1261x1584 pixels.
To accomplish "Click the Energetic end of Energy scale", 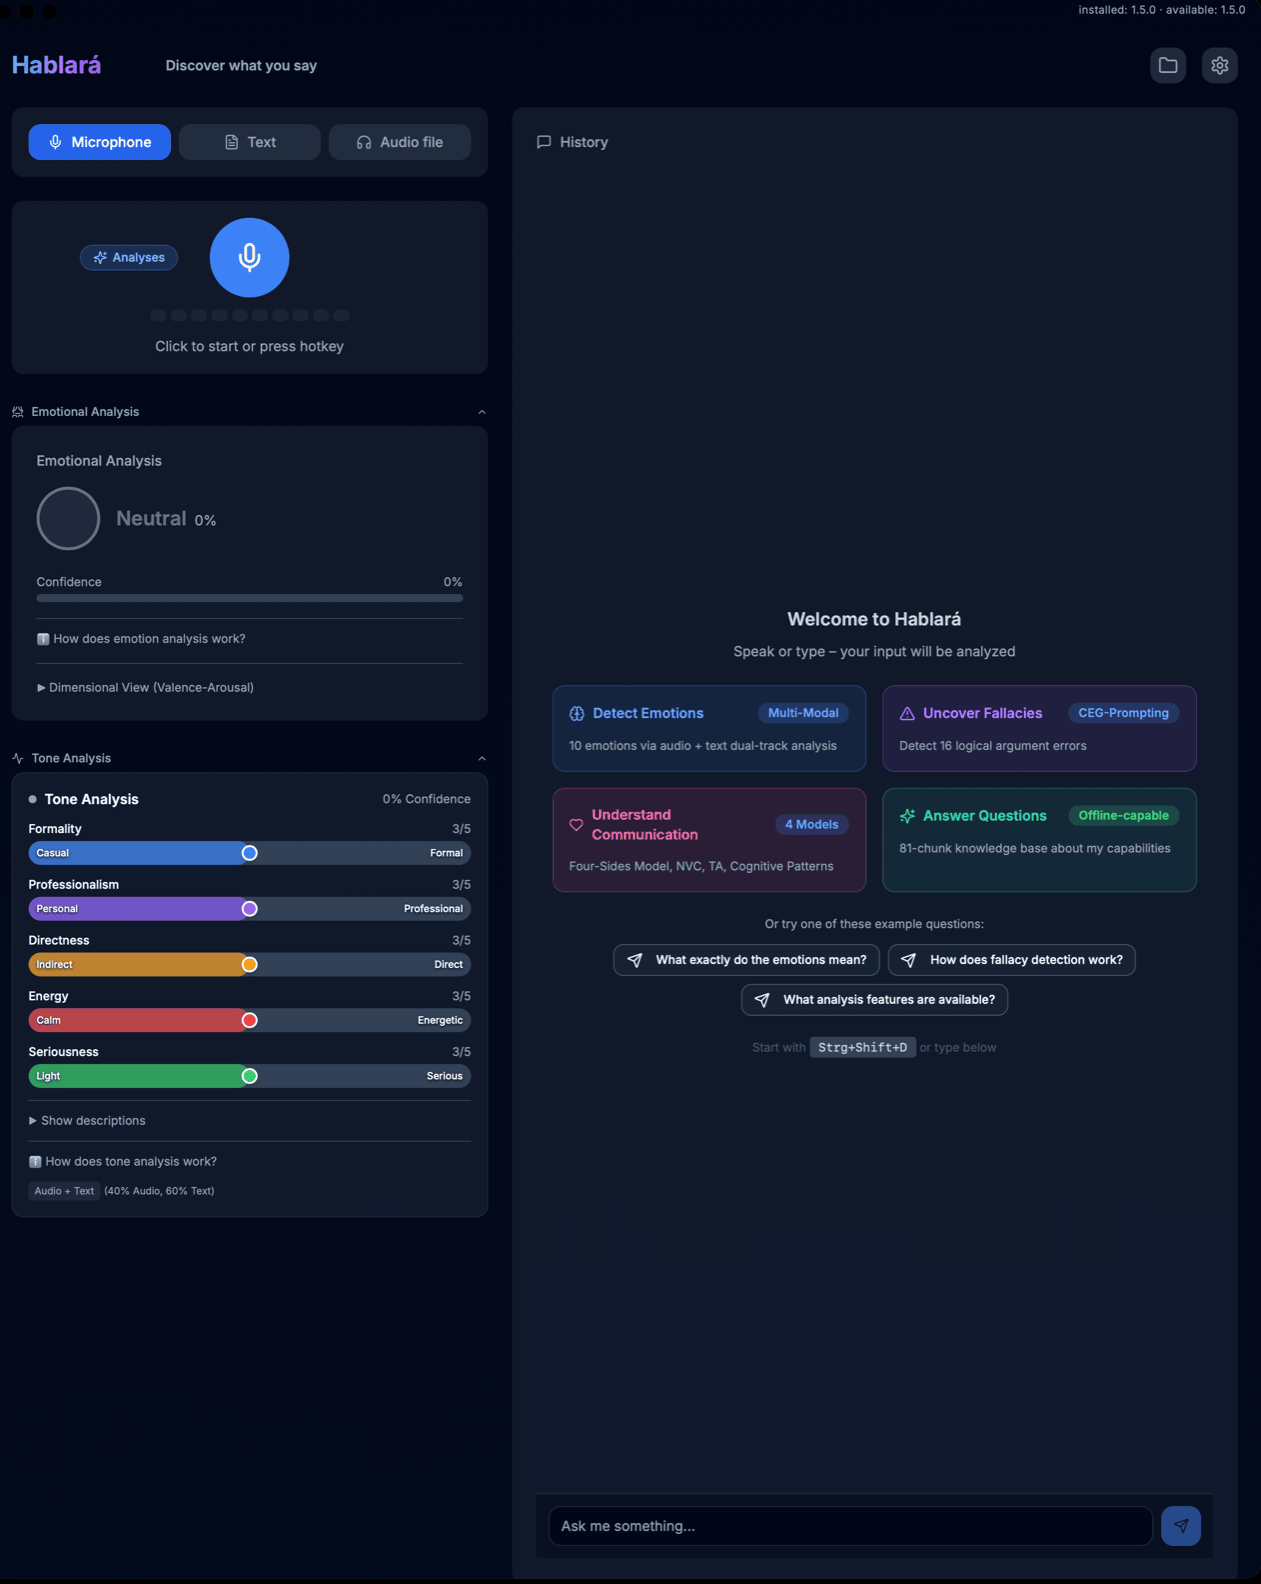I will tap(440, 1020).
